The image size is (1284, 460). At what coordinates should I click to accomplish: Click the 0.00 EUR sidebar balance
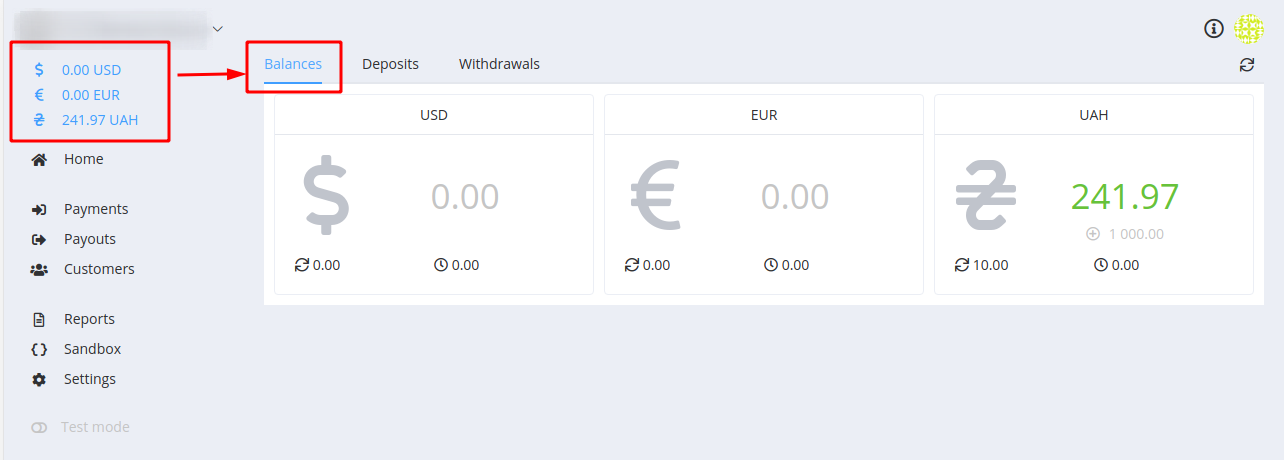(x=91, y=95)
